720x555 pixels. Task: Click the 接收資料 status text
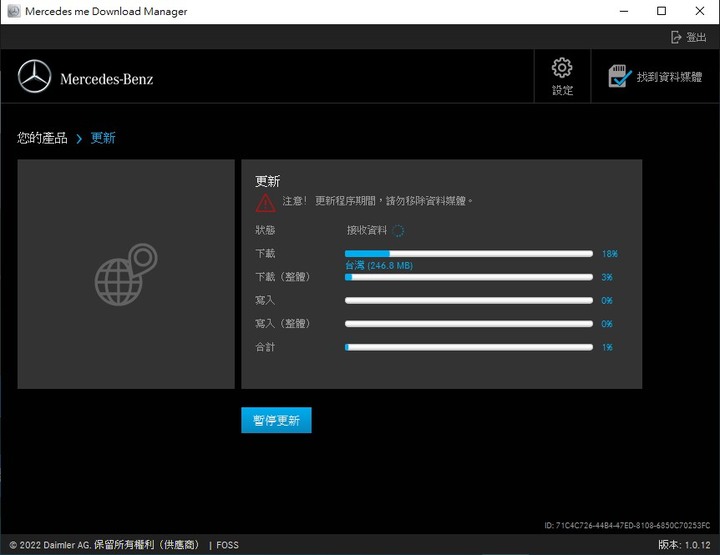coord(367,230)
